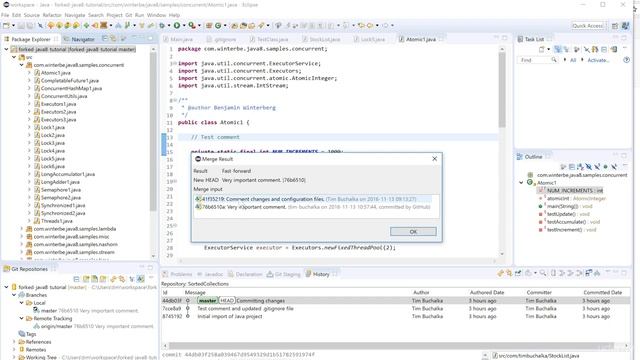Collapse the Atomic1 class in Outline
The image size is (640, 360).
click(x=521, y=182)
